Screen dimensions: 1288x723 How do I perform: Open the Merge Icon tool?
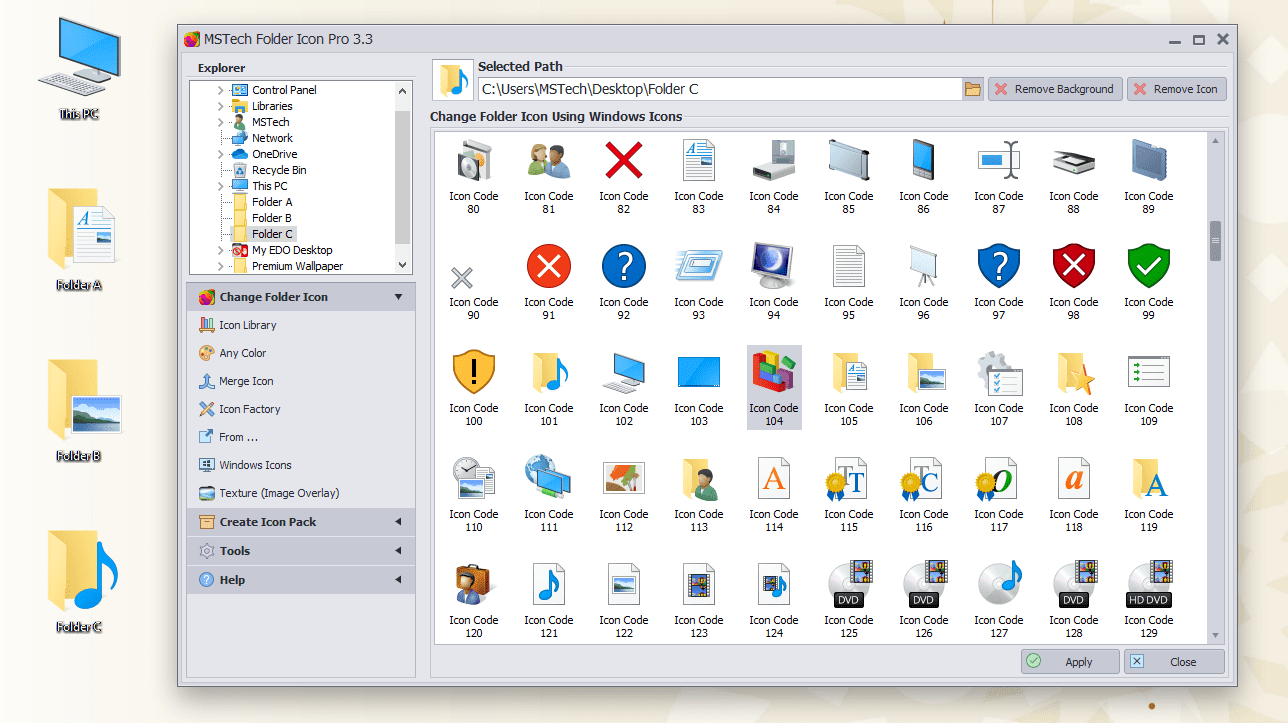[x=246, y=380]
